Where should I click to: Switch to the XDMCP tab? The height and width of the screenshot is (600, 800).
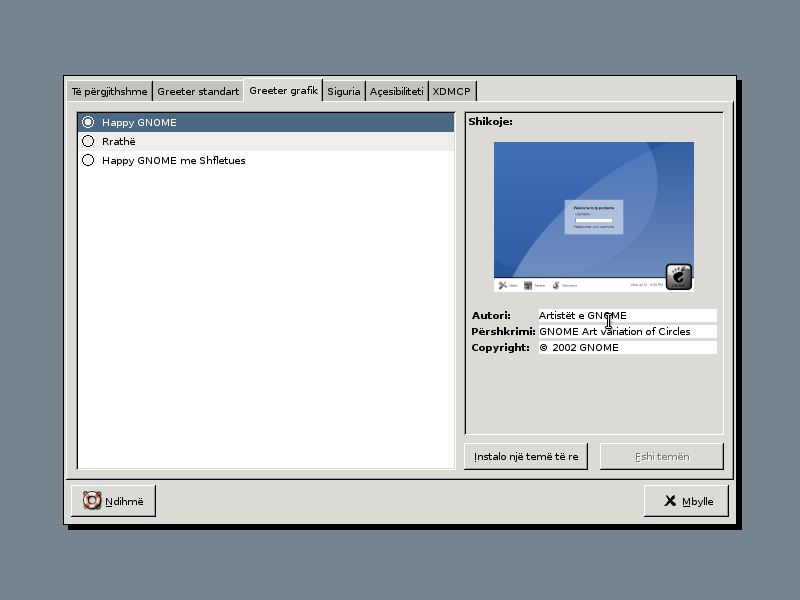click(452, 92)
